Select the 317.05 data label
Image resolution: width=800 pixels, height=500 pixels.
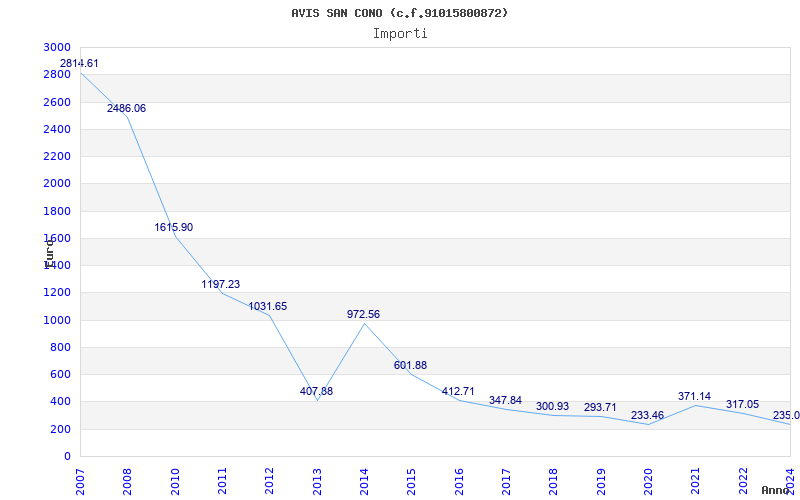tap(742, 405)
